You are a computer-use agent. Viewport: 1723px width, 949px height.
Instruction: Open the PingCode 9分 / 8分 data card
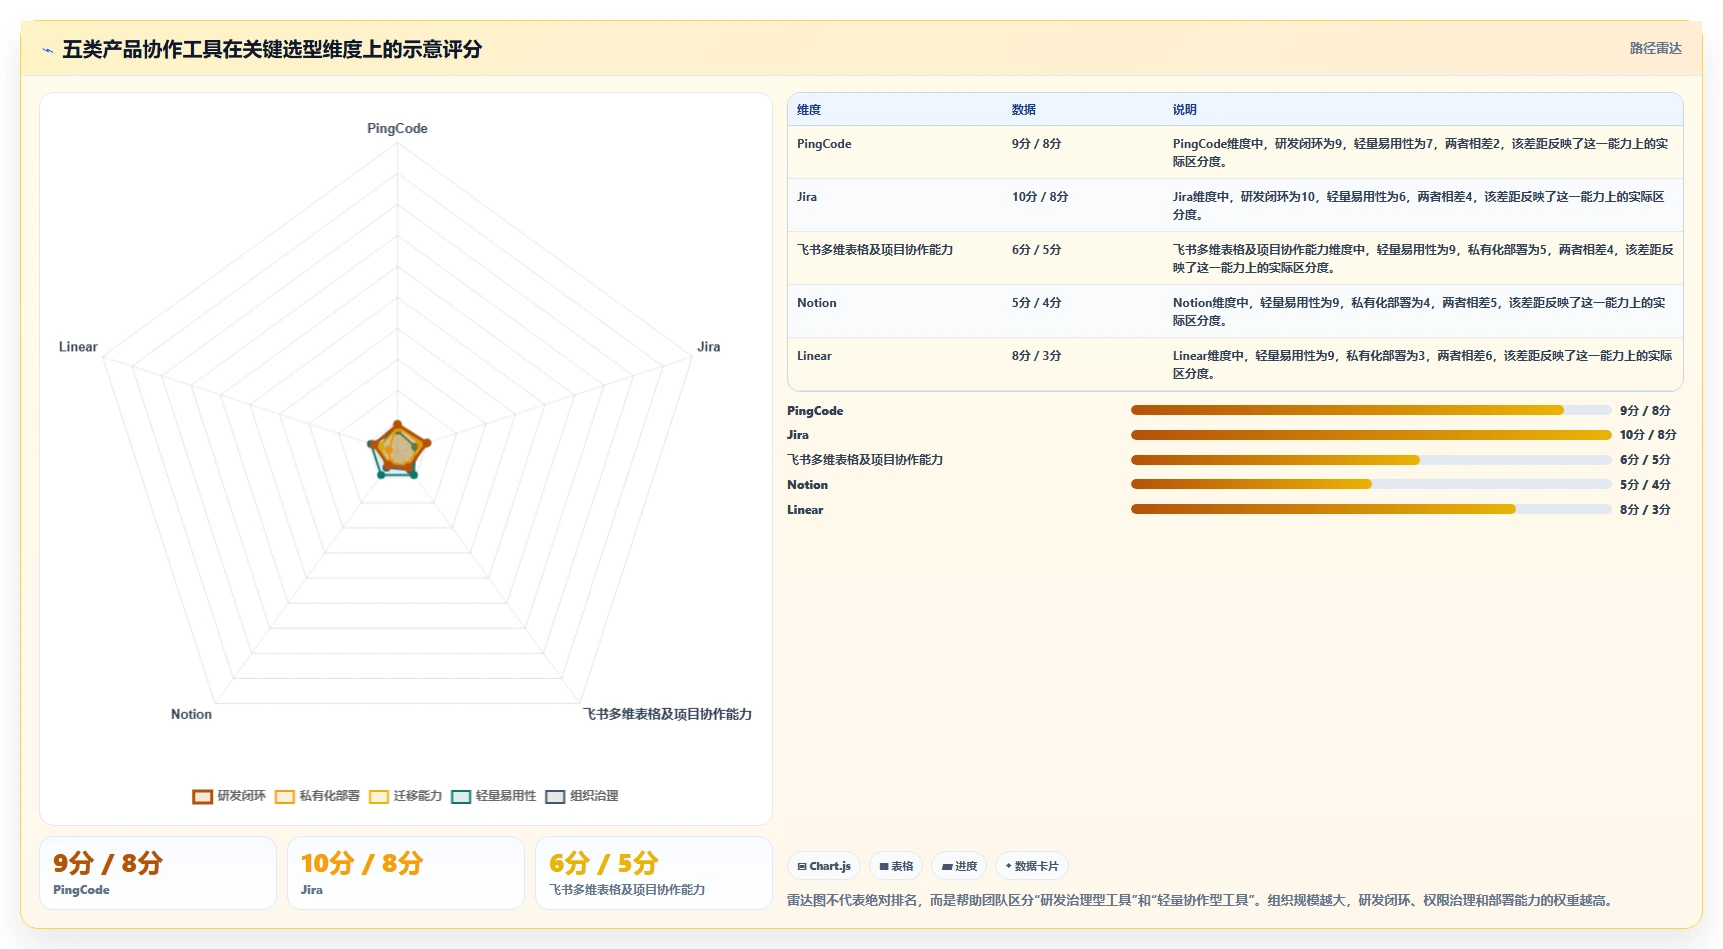point(158,873)
